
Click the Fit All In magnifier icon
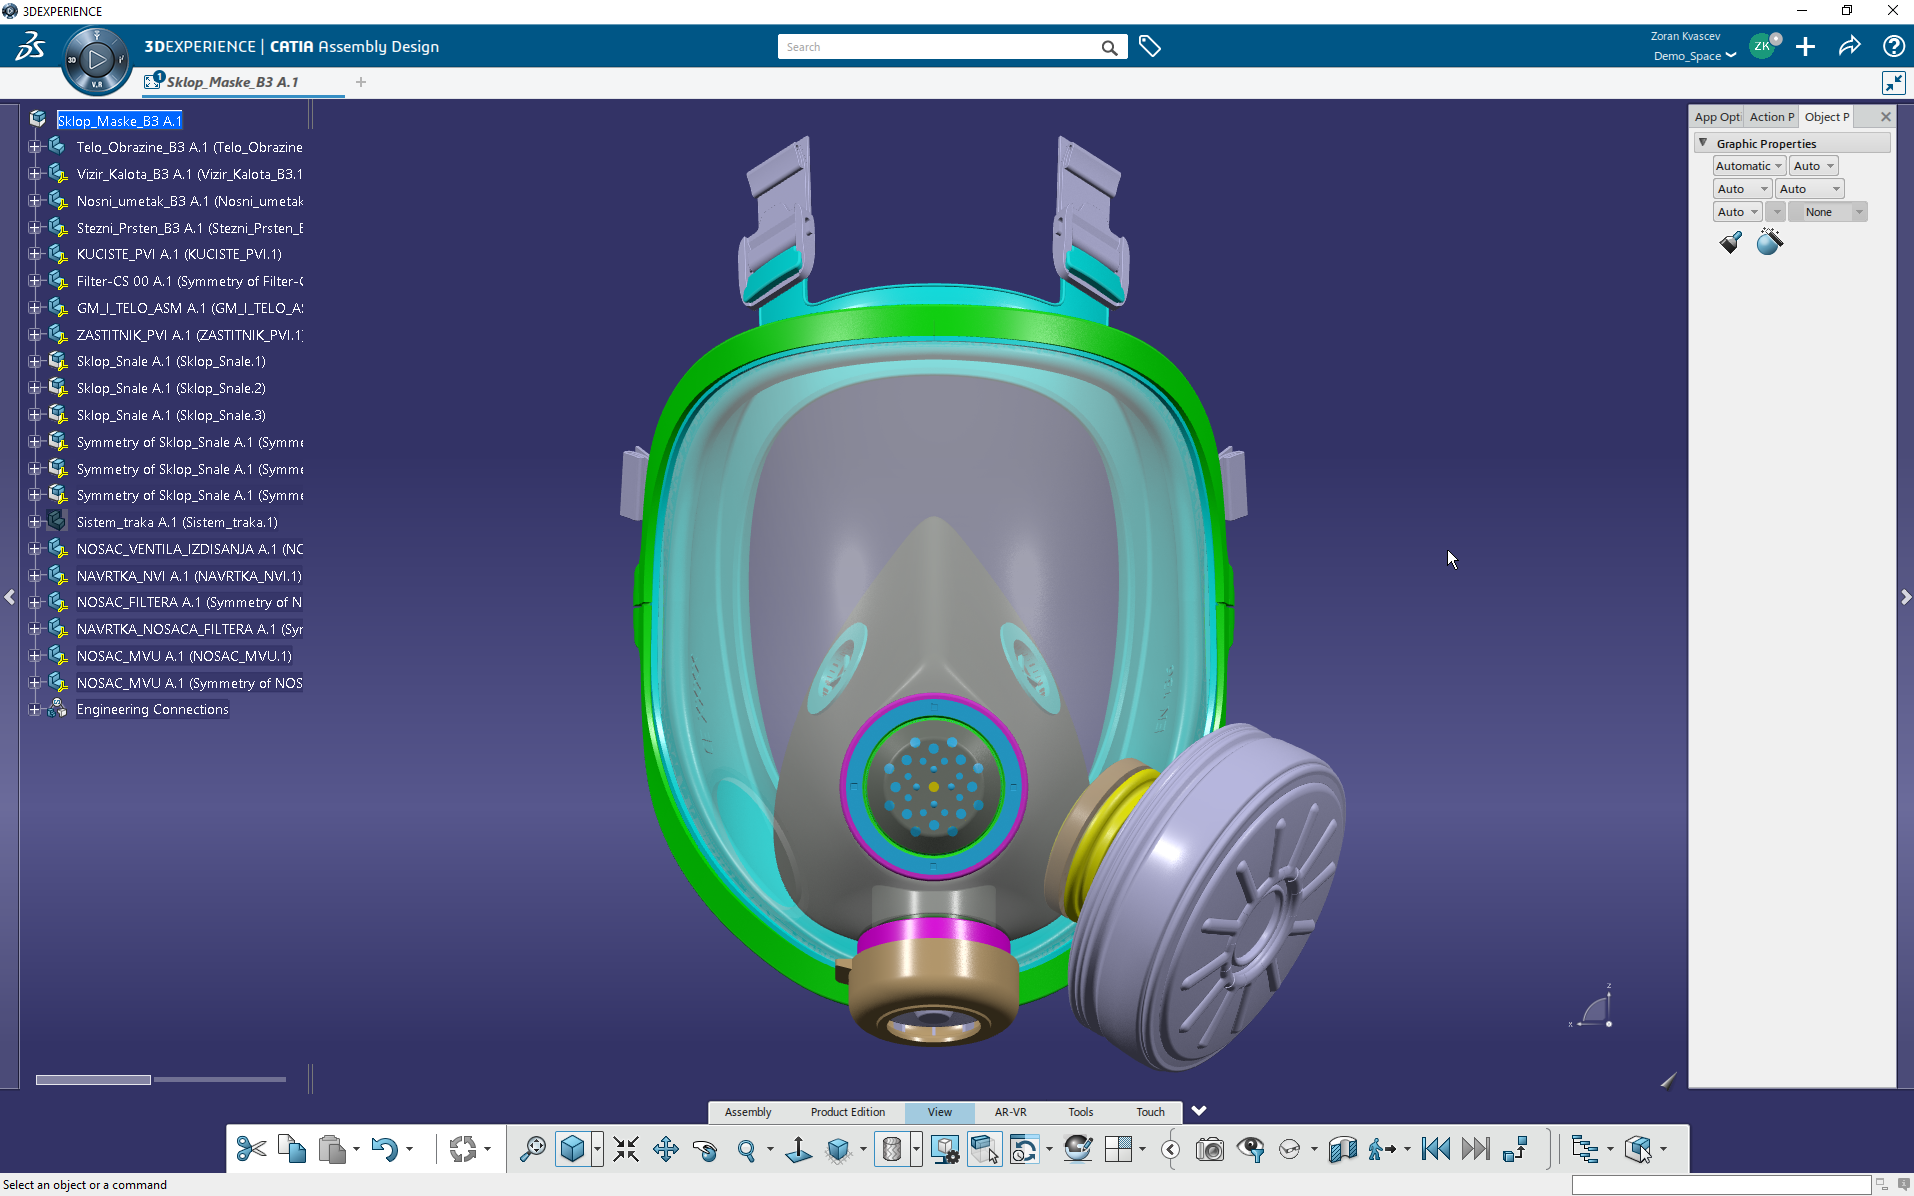[x=533, y=1149]
